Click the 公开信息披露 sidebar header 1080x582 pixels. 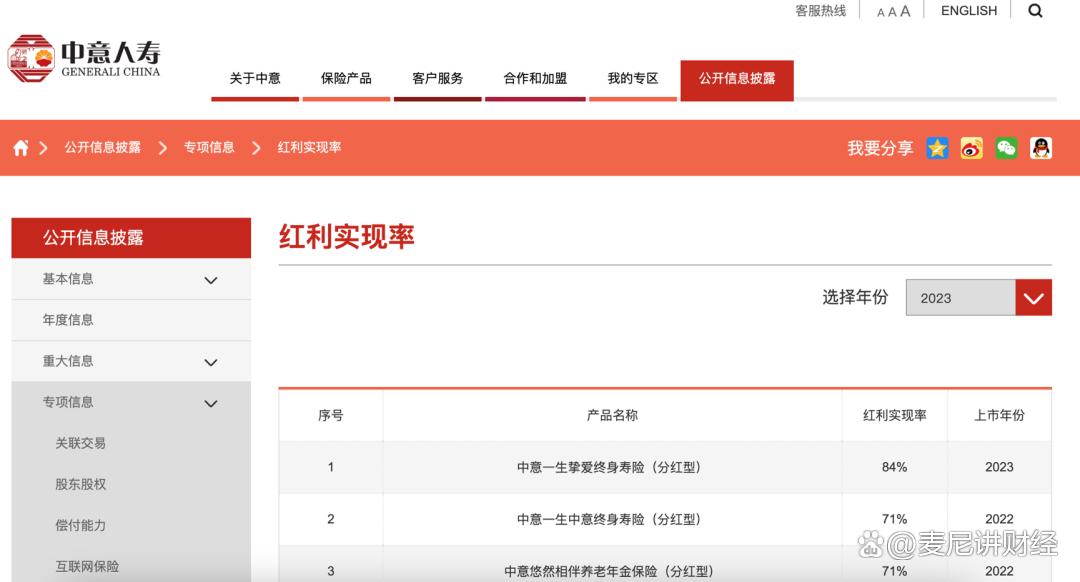[x=131, y=238]
